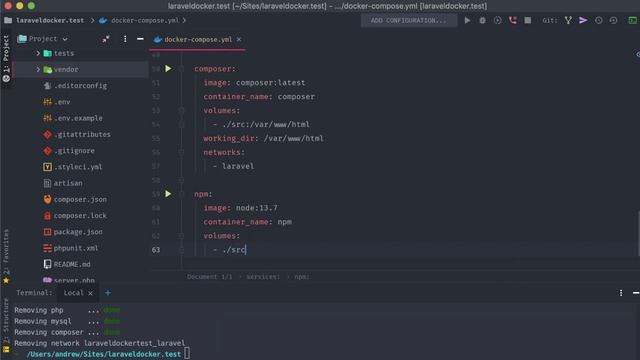Click the 'image: node:13.7' line
640x360 pixels.
tap(240, 208)
